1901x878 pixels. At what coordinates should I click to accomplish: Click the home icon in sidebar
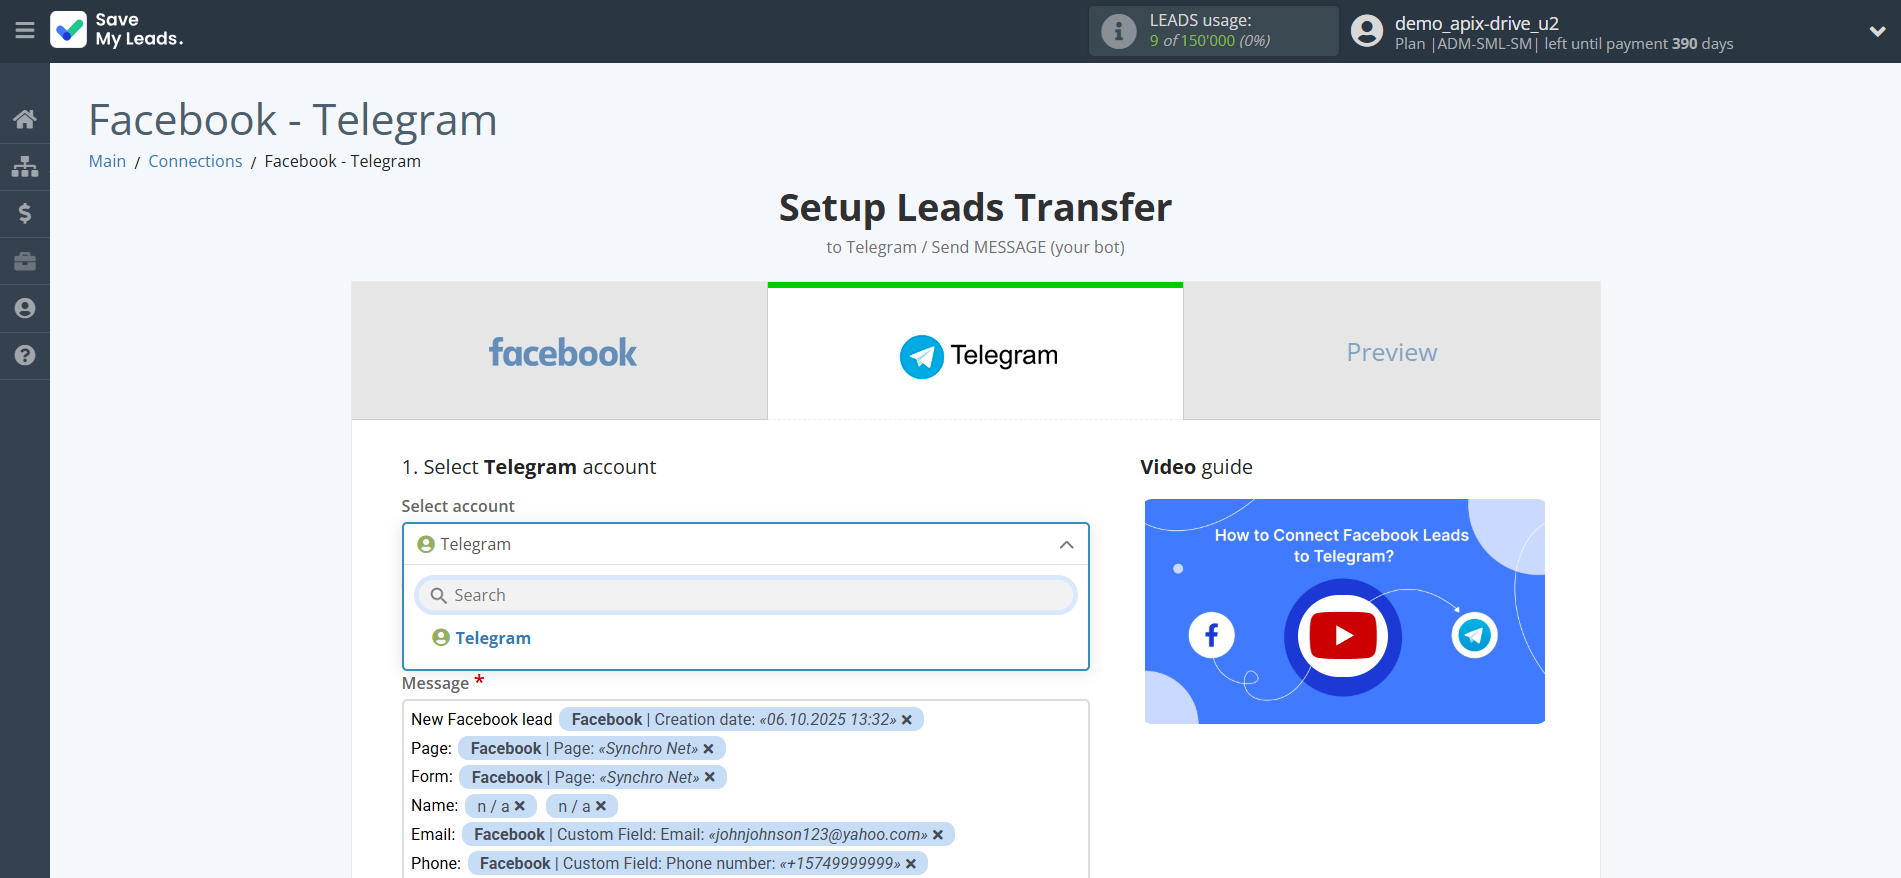tap(25, 120)
